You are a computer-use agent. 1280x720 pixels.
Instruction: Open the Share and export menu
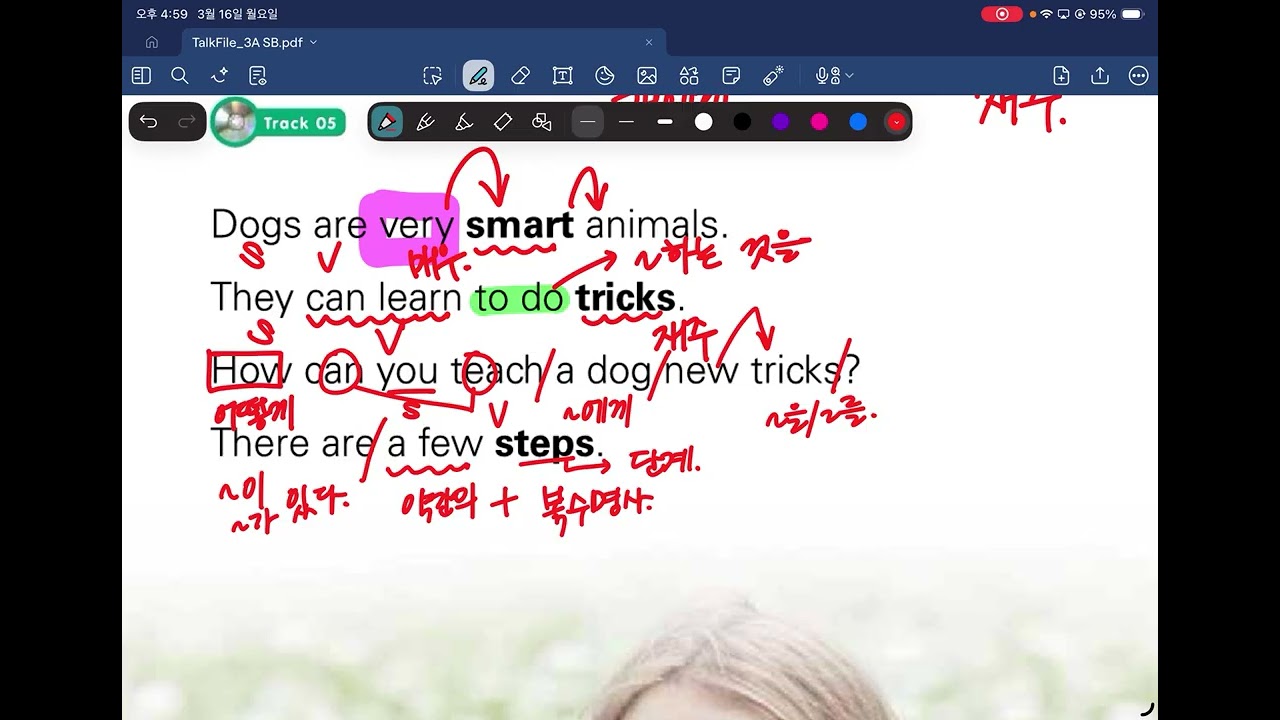[1100, 76]
